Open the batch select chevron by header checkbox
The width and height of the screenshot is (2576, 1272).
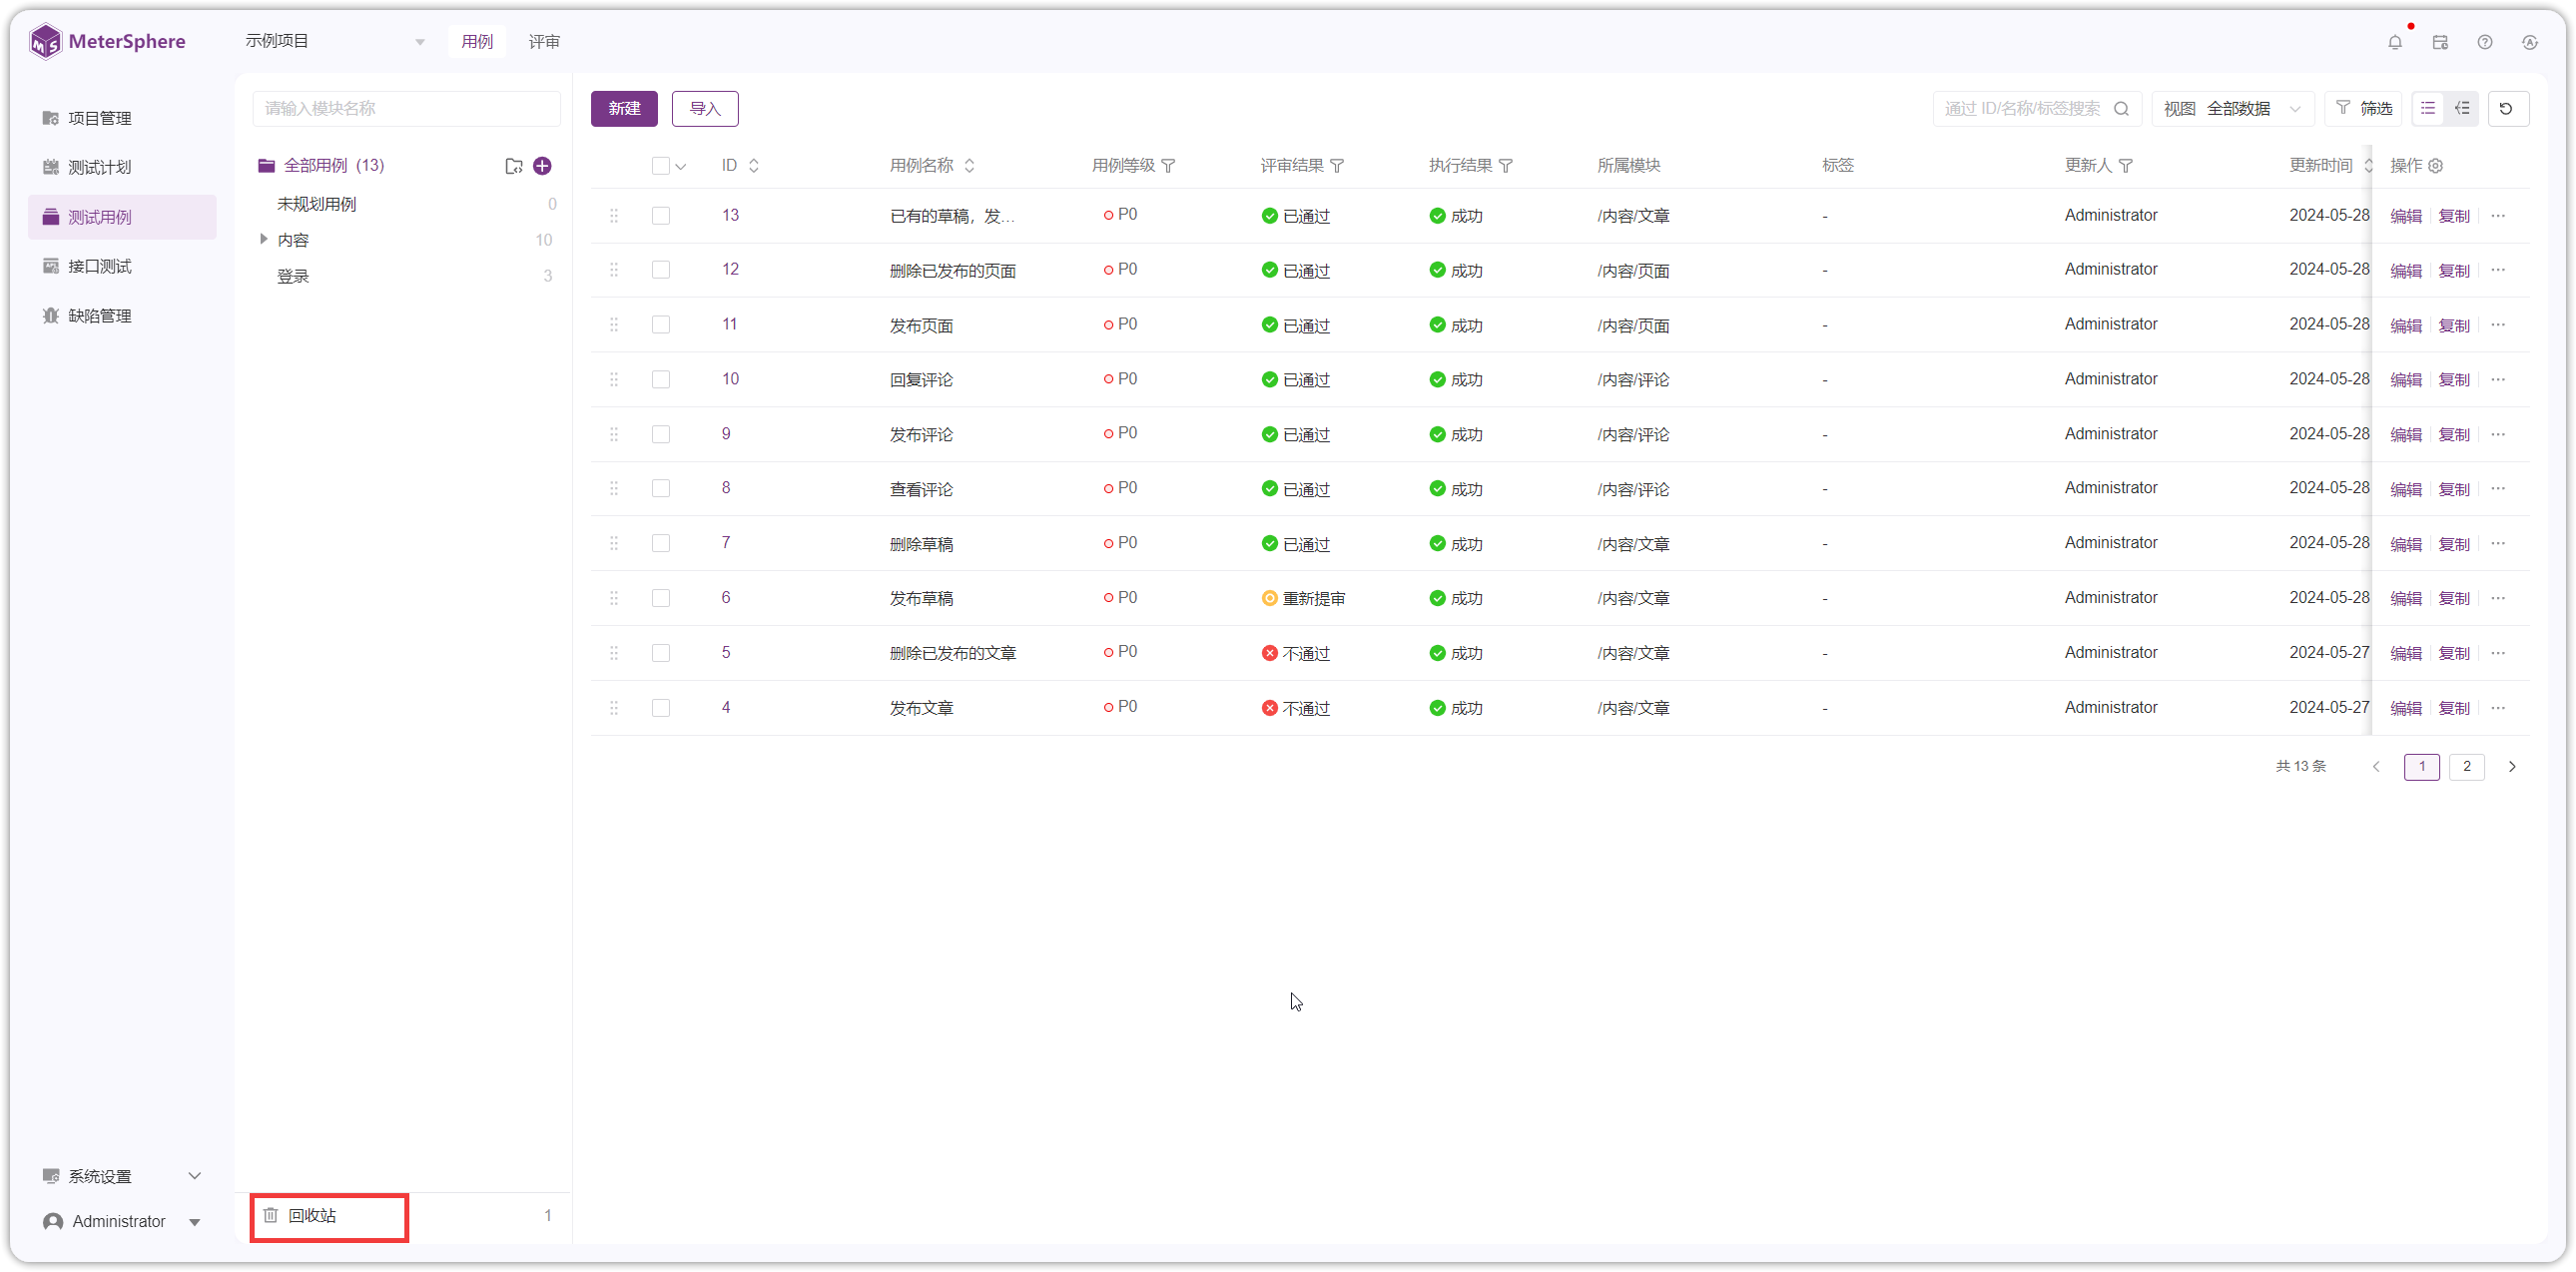point(681,167)
